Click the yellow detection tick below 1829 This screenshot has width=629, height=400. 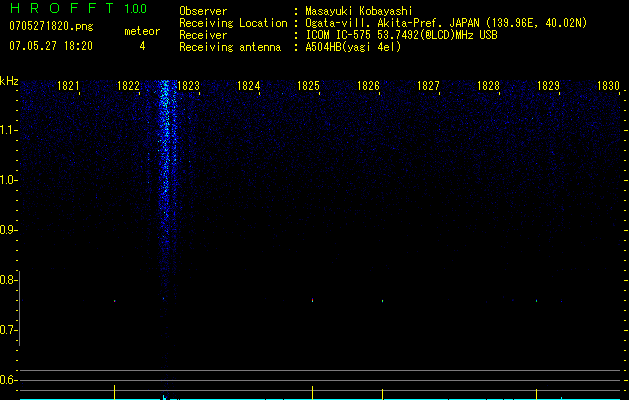click(x=536, y=394)
